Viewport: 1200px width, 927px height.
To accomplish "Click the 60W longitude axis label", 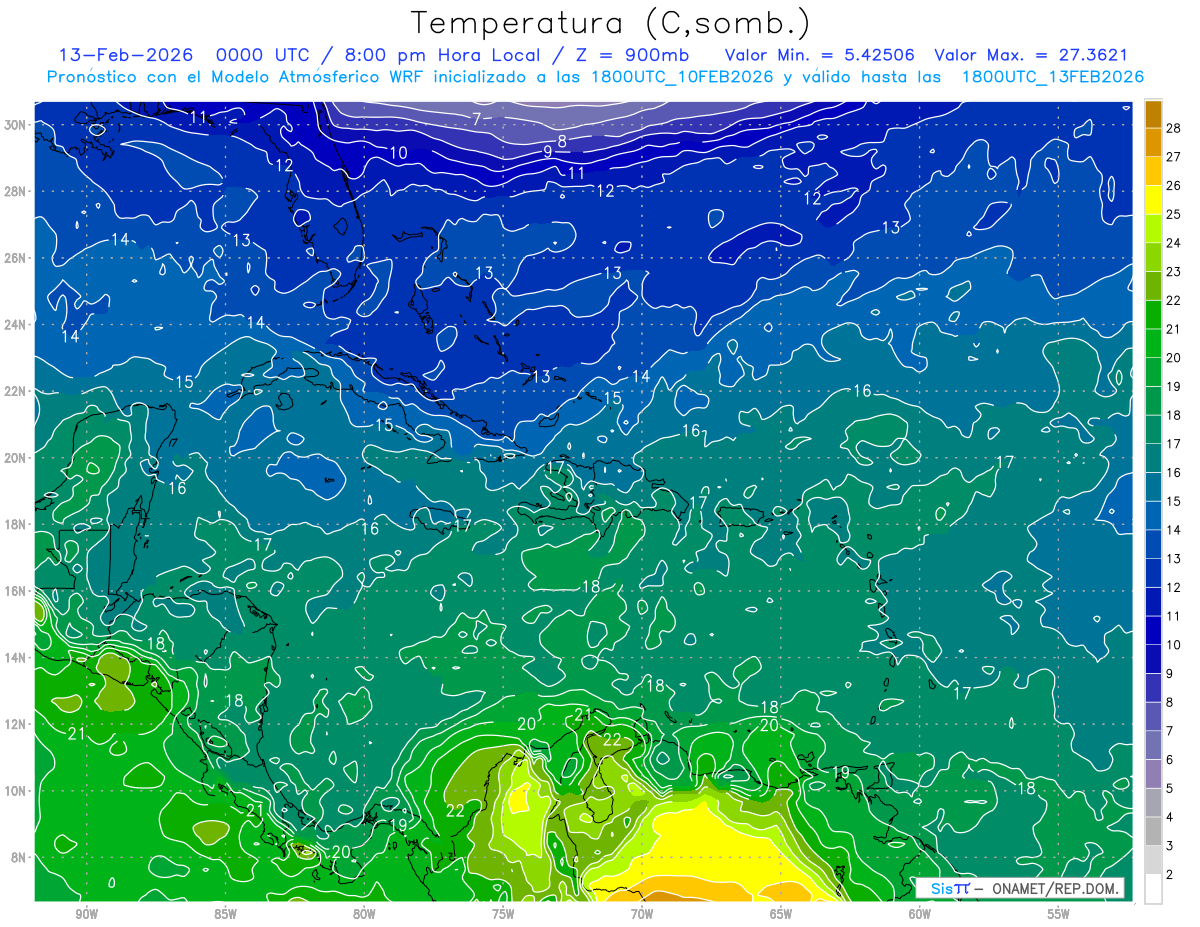I will (920, 914).
